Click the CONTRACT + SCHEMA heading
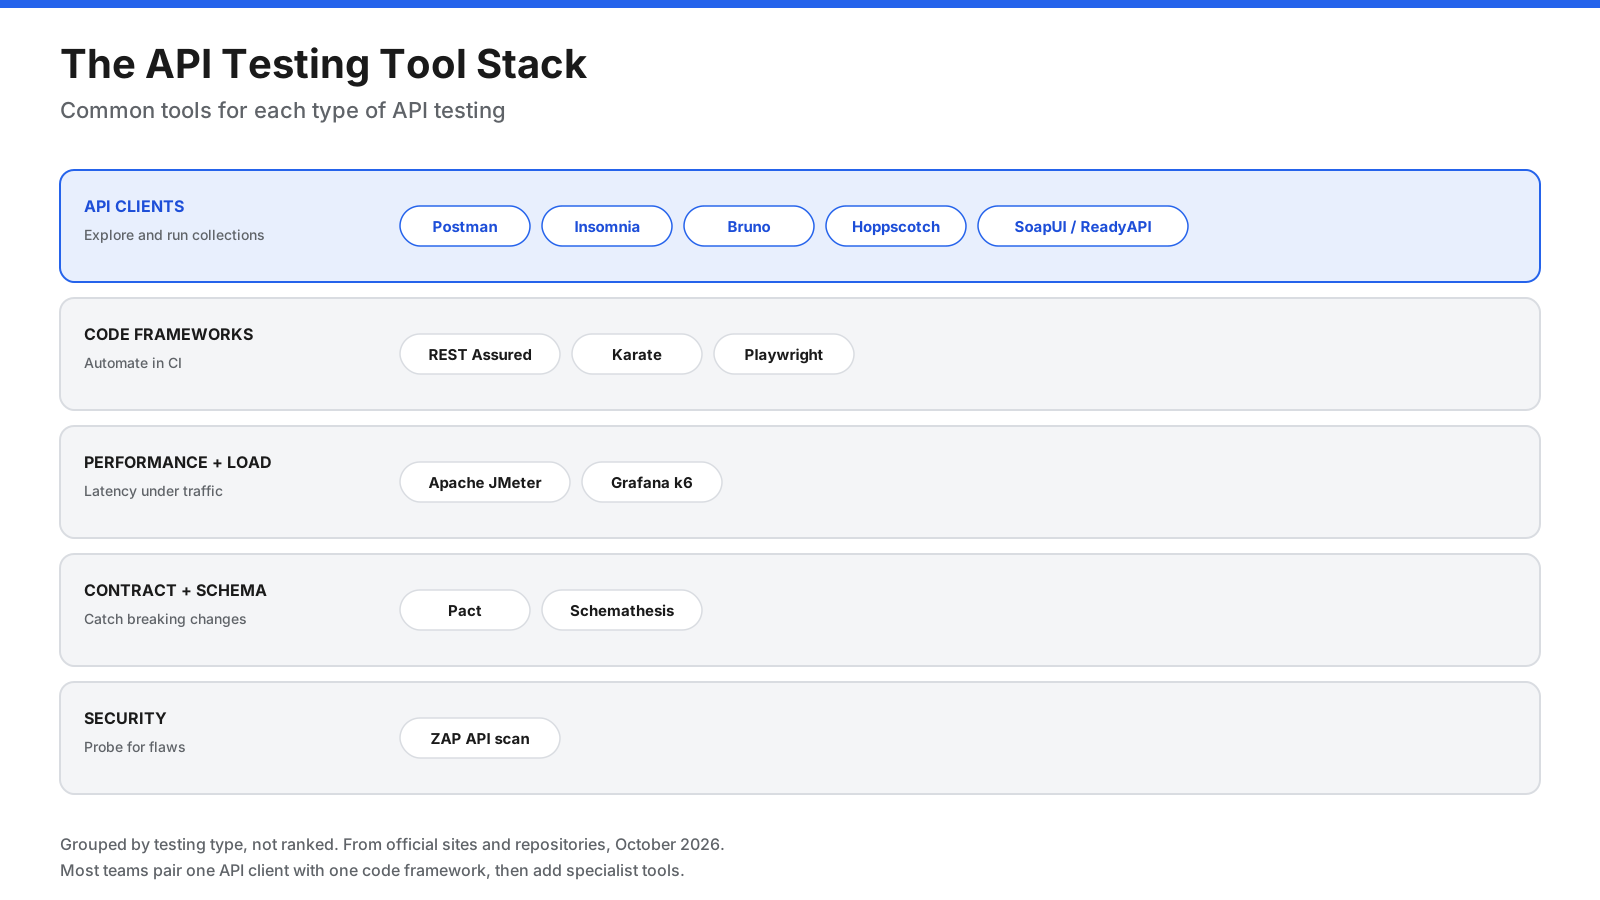The image size is (1600, 900). point(175,590)
